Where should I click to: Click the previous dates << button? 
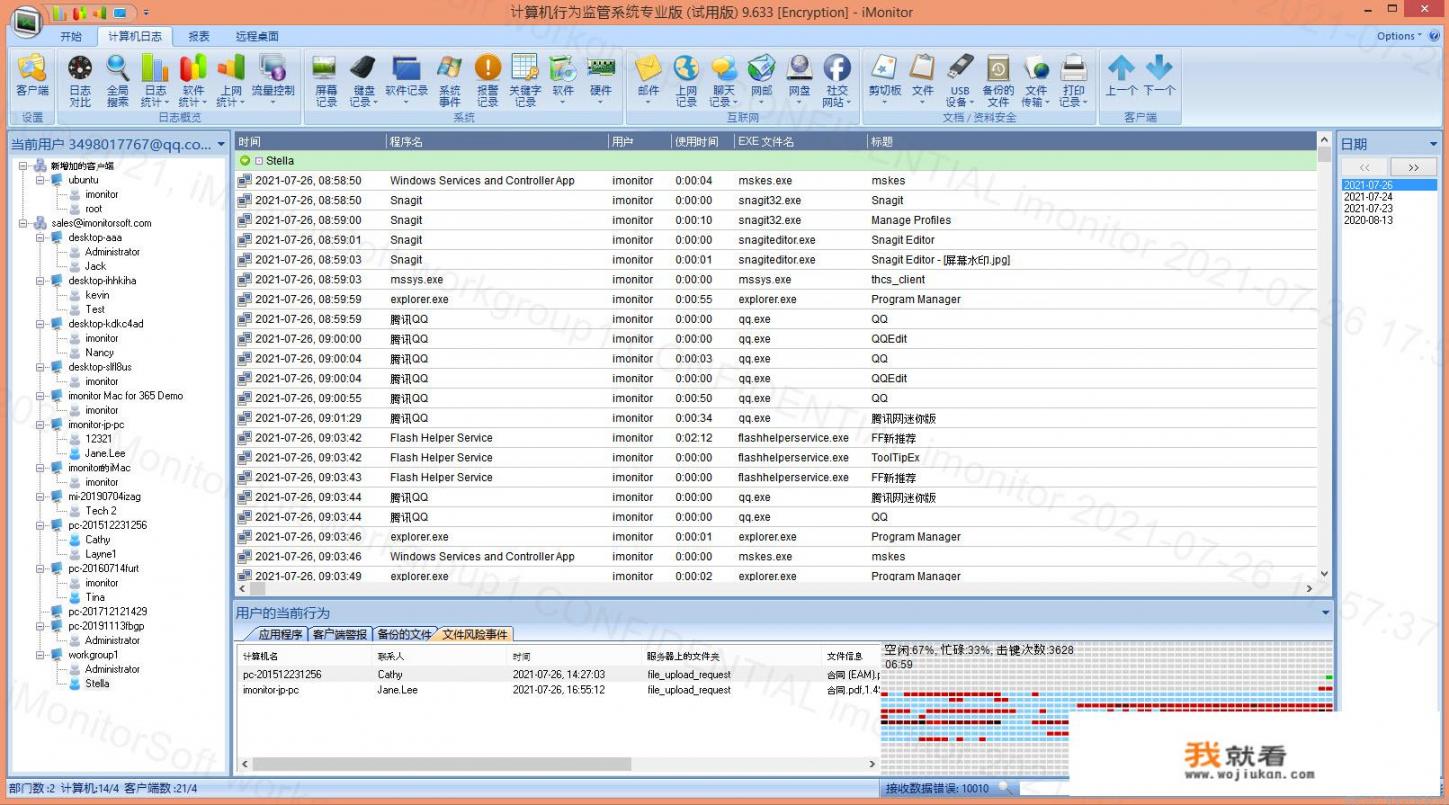(x=1365, y=167)
